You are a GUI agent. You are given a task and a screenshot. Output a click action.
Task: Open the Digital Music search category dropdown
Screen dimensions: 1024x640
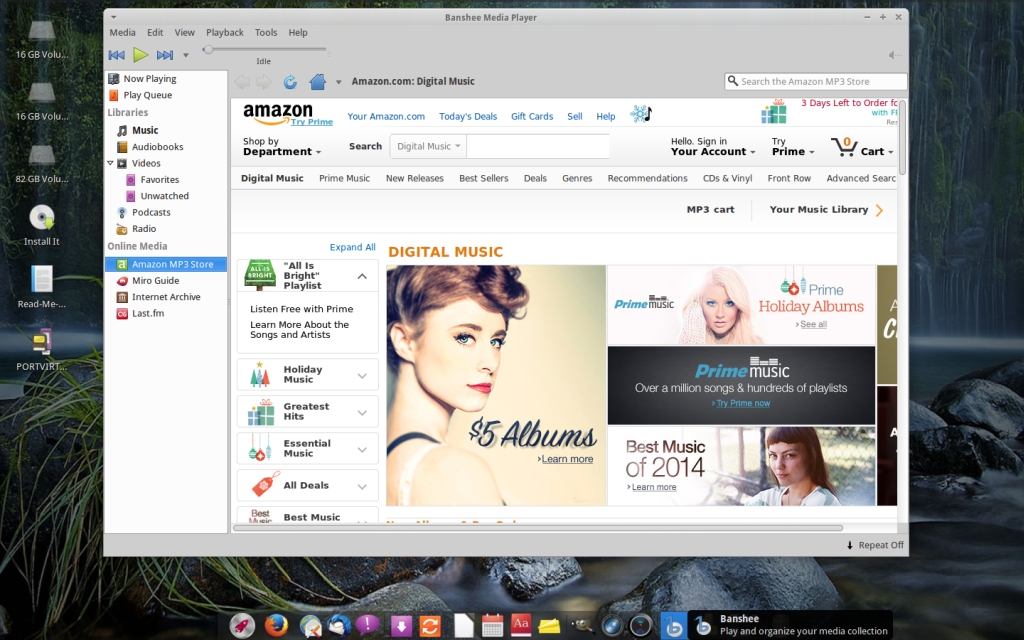[429, 146]
